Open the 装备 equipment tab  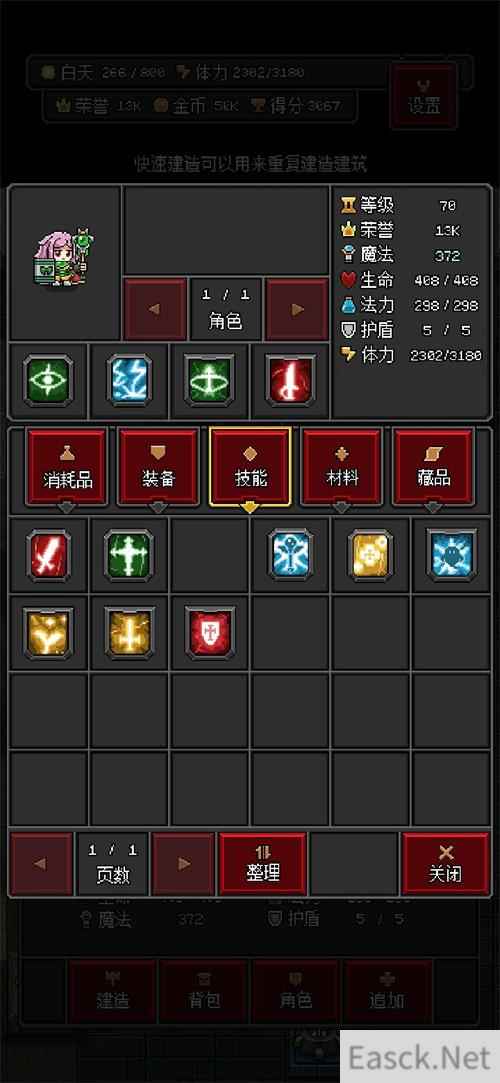[x=158, y=467]
